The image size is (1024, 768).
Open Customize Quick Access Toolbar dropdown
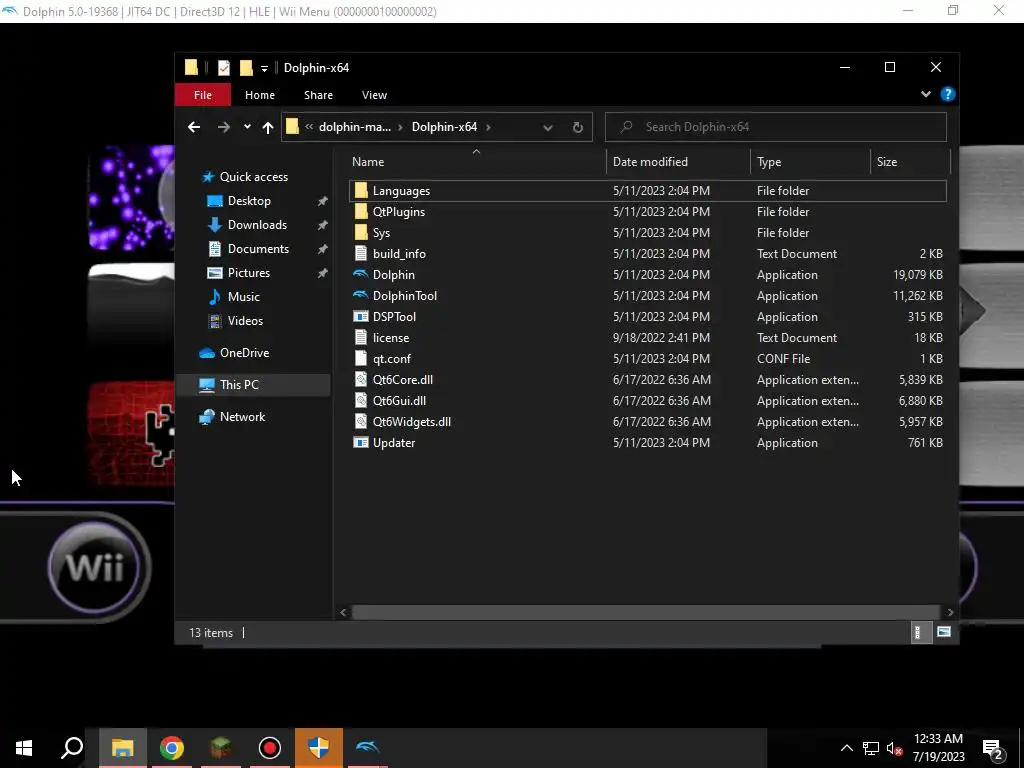click(x=264, y=68)
